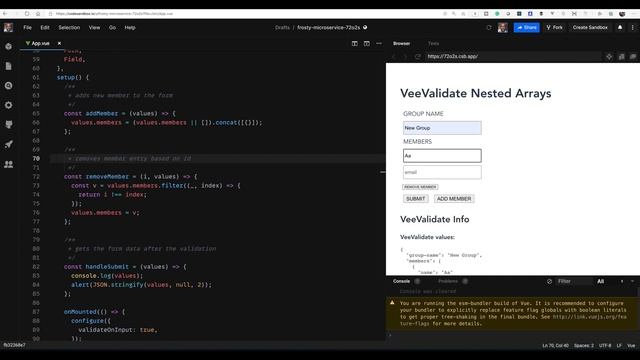Select the App.vue editor tab

pyautogui.click(x=40, y=43)
